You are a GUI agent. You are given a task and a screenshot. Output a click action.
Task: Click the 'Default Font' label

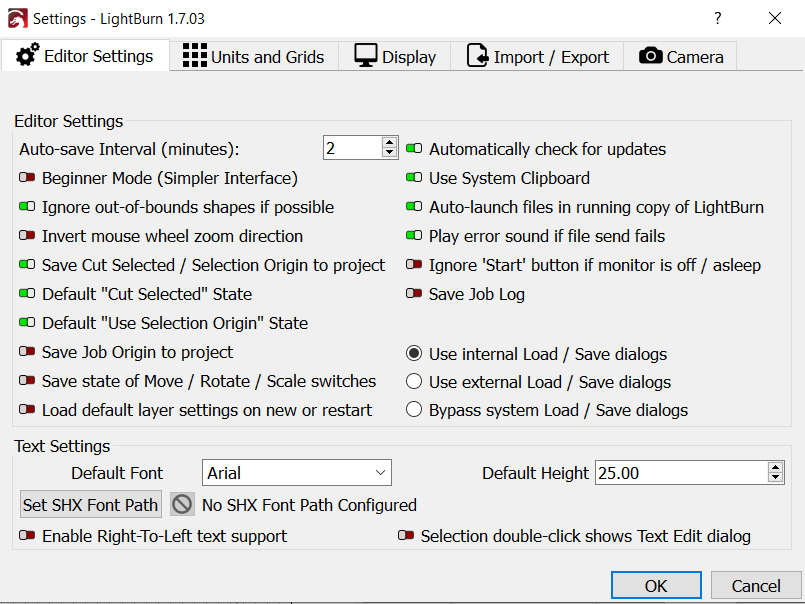pyautogui.click(x=117, y=473)
